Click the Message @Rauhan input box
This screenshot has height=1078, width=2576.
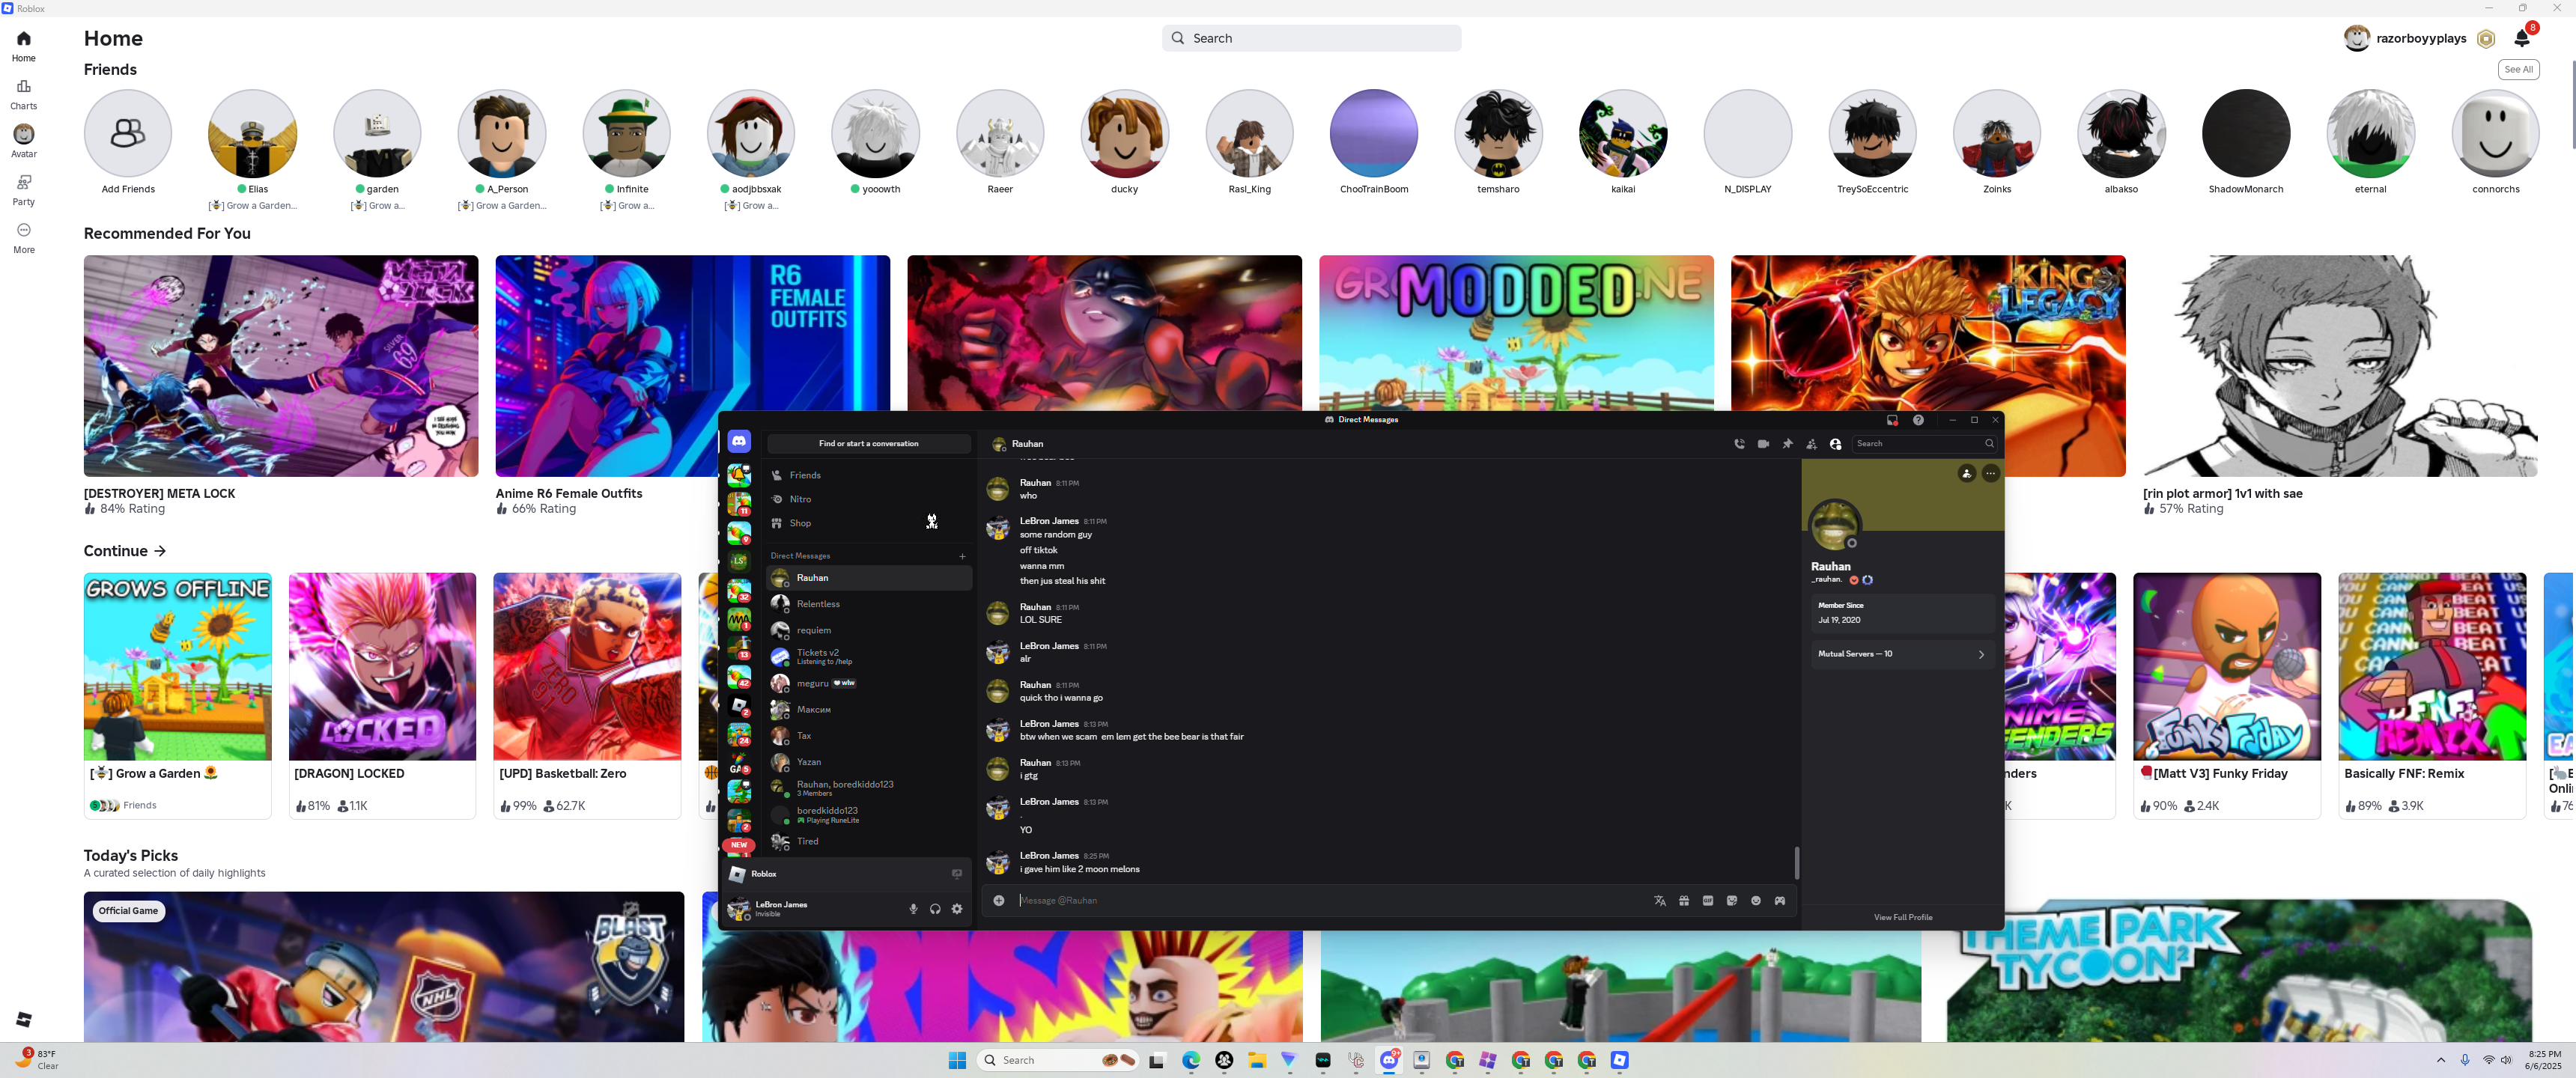point(1330,901)
